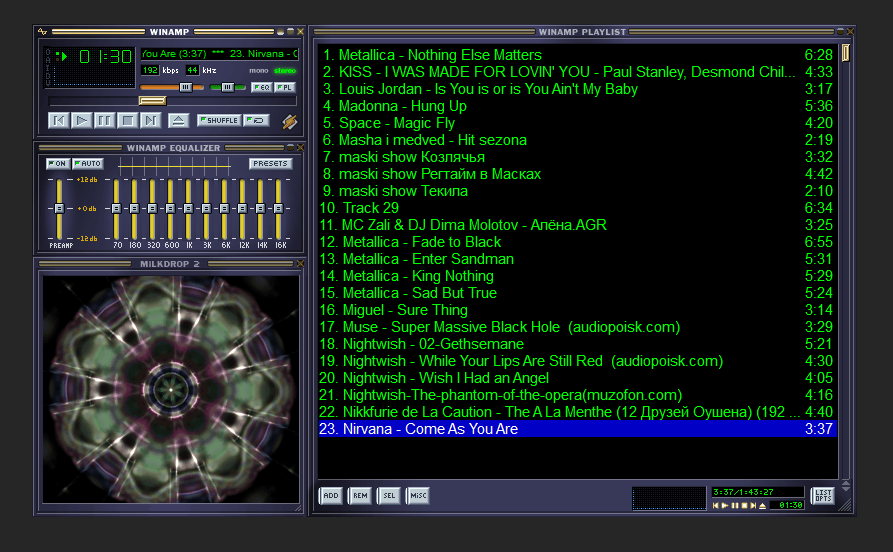Viewport: 893px width, 552px height.
Task: Click the 320 Hz equalizer band slider
Action: click(x=152, y=208)
